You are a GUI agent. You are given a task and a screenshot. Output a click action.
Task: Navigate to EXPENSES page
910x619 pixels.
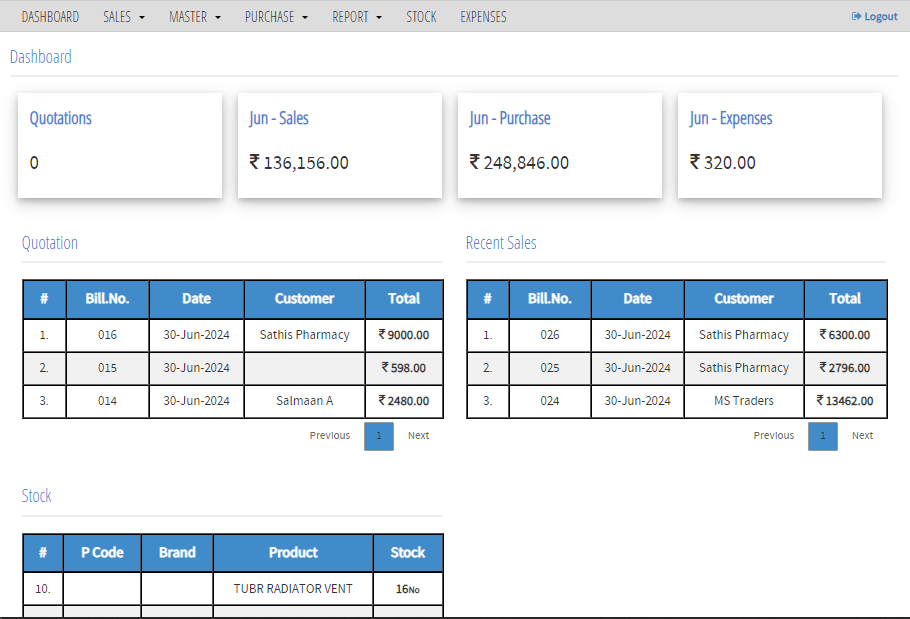click(483, 16)
